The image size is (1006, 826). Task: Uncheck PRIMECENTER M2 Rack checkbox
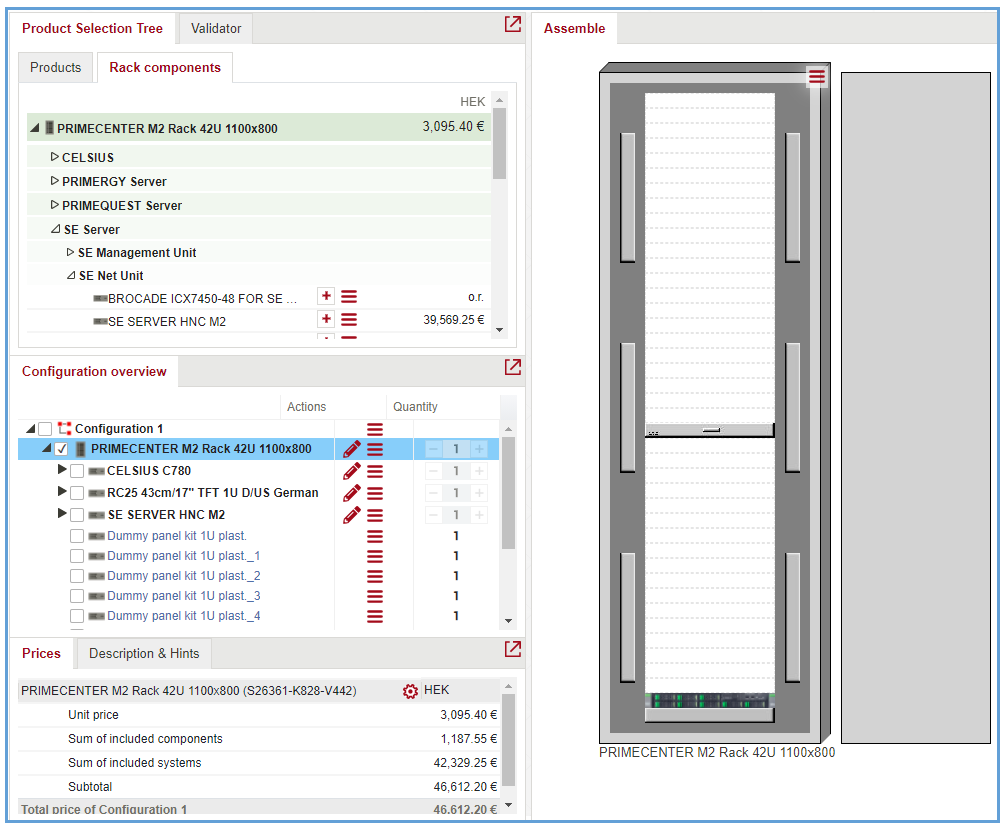(x=62, y=449)
